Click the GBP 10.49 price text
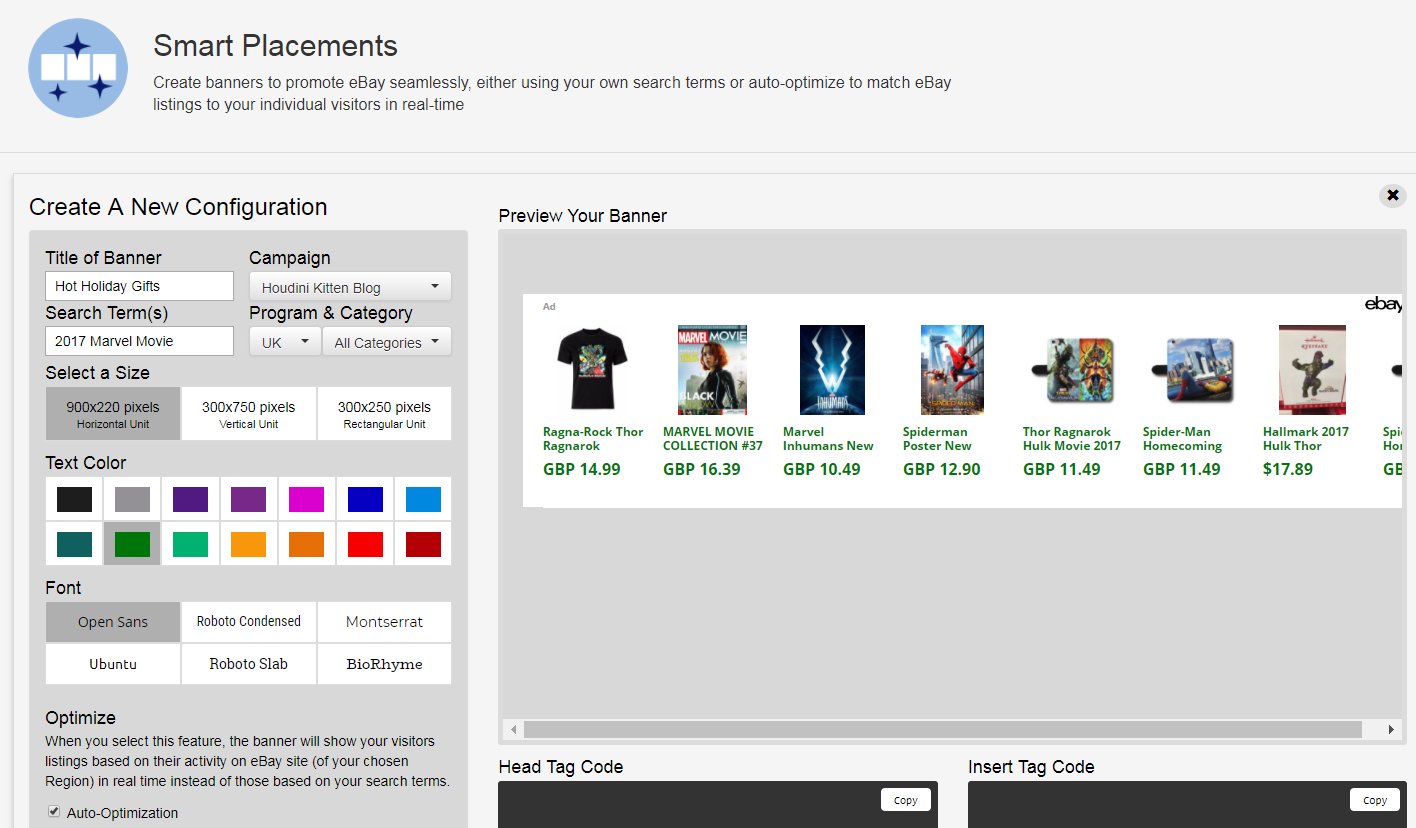This screenshot has width=1416, height=828. click(822, 469)
